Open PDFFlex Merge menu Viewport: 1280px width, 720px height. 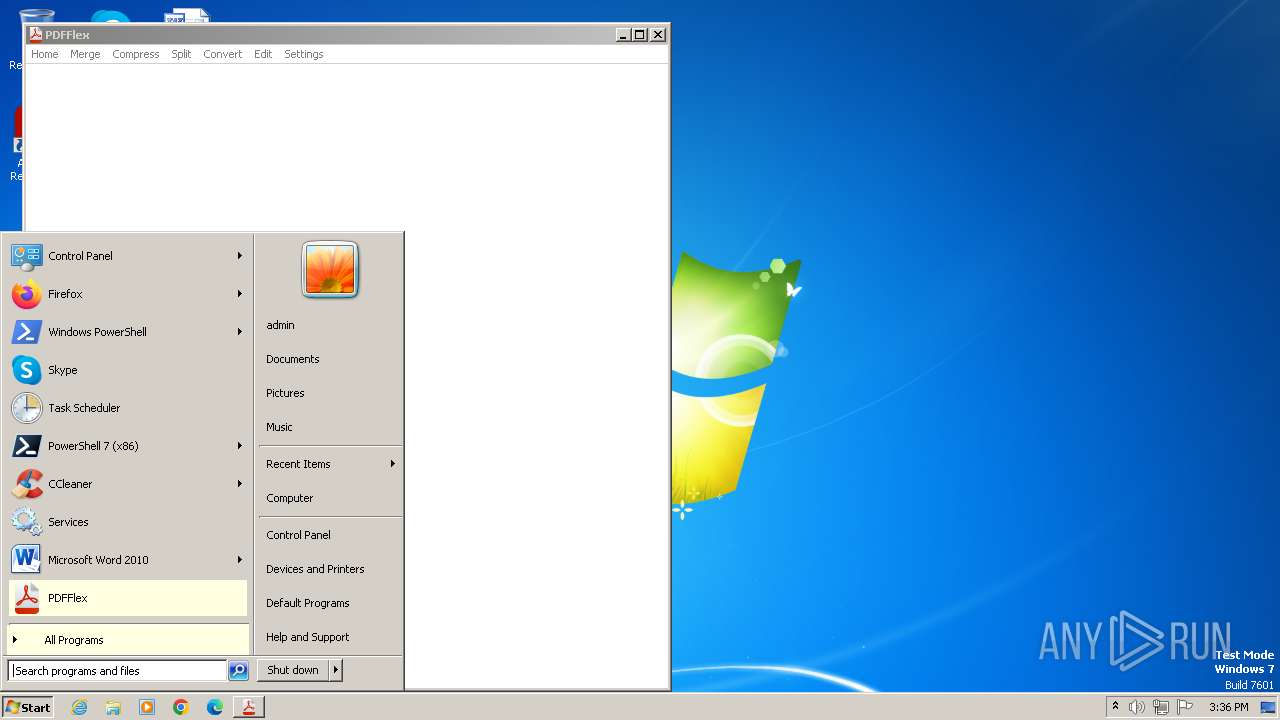click(85, 54)
